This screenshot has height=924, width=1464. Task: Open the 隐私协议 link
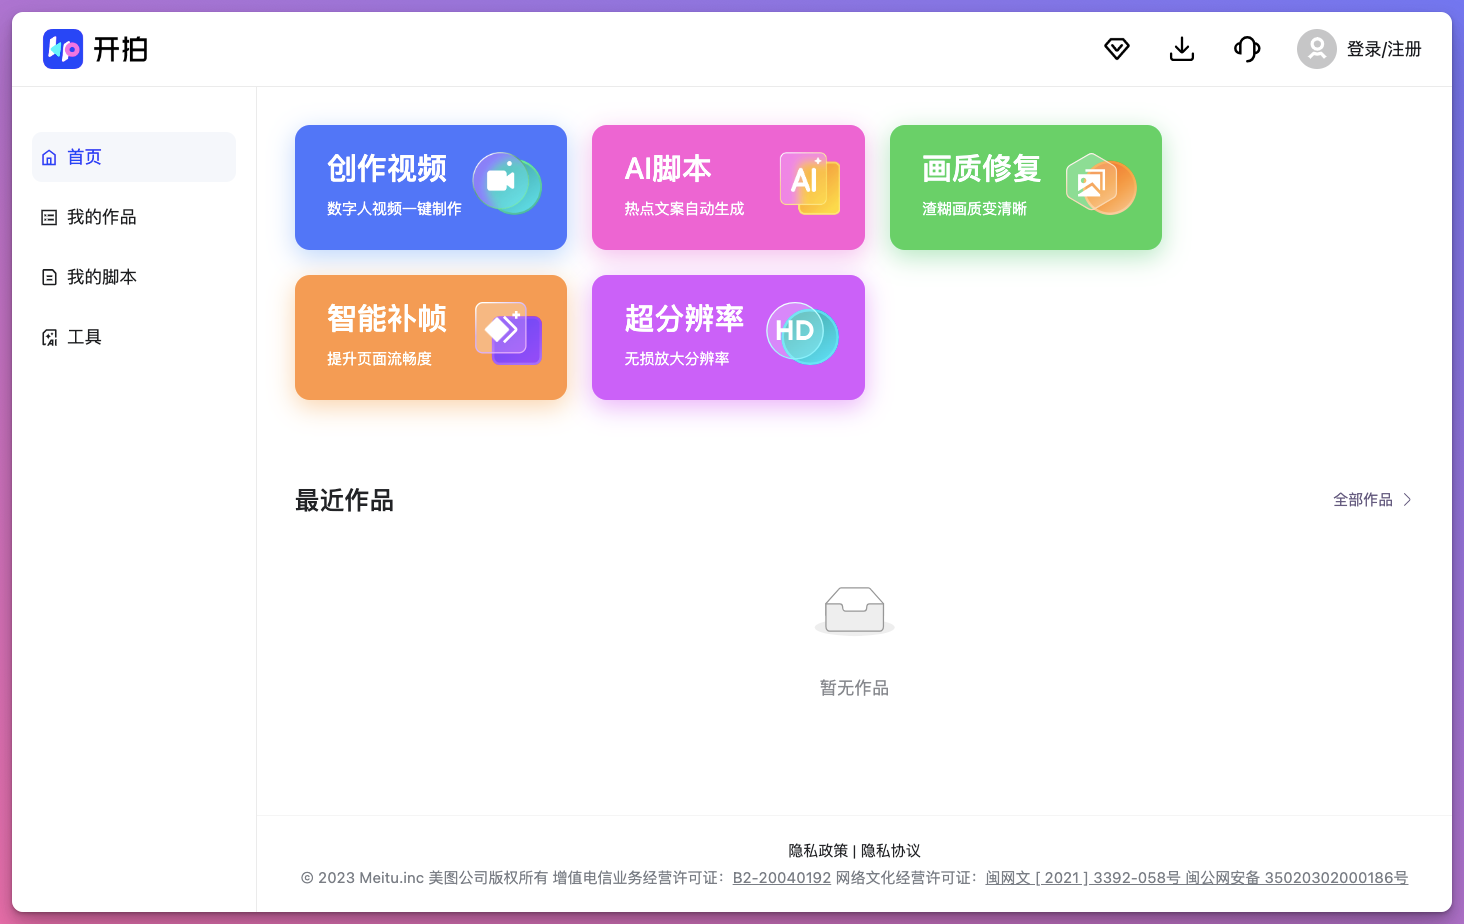point(889,851)
